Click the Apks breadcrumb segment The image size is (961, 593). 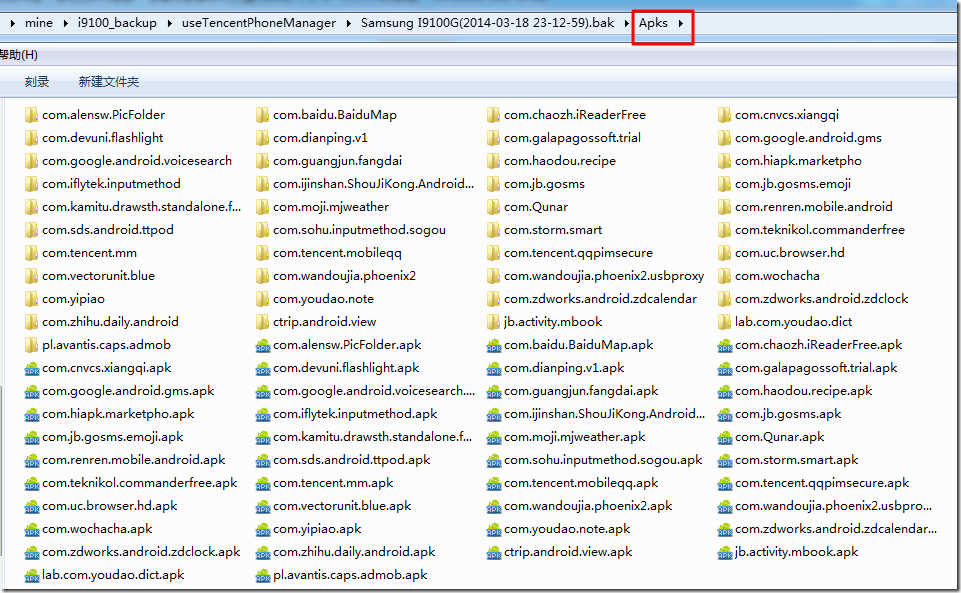point(653,23)
